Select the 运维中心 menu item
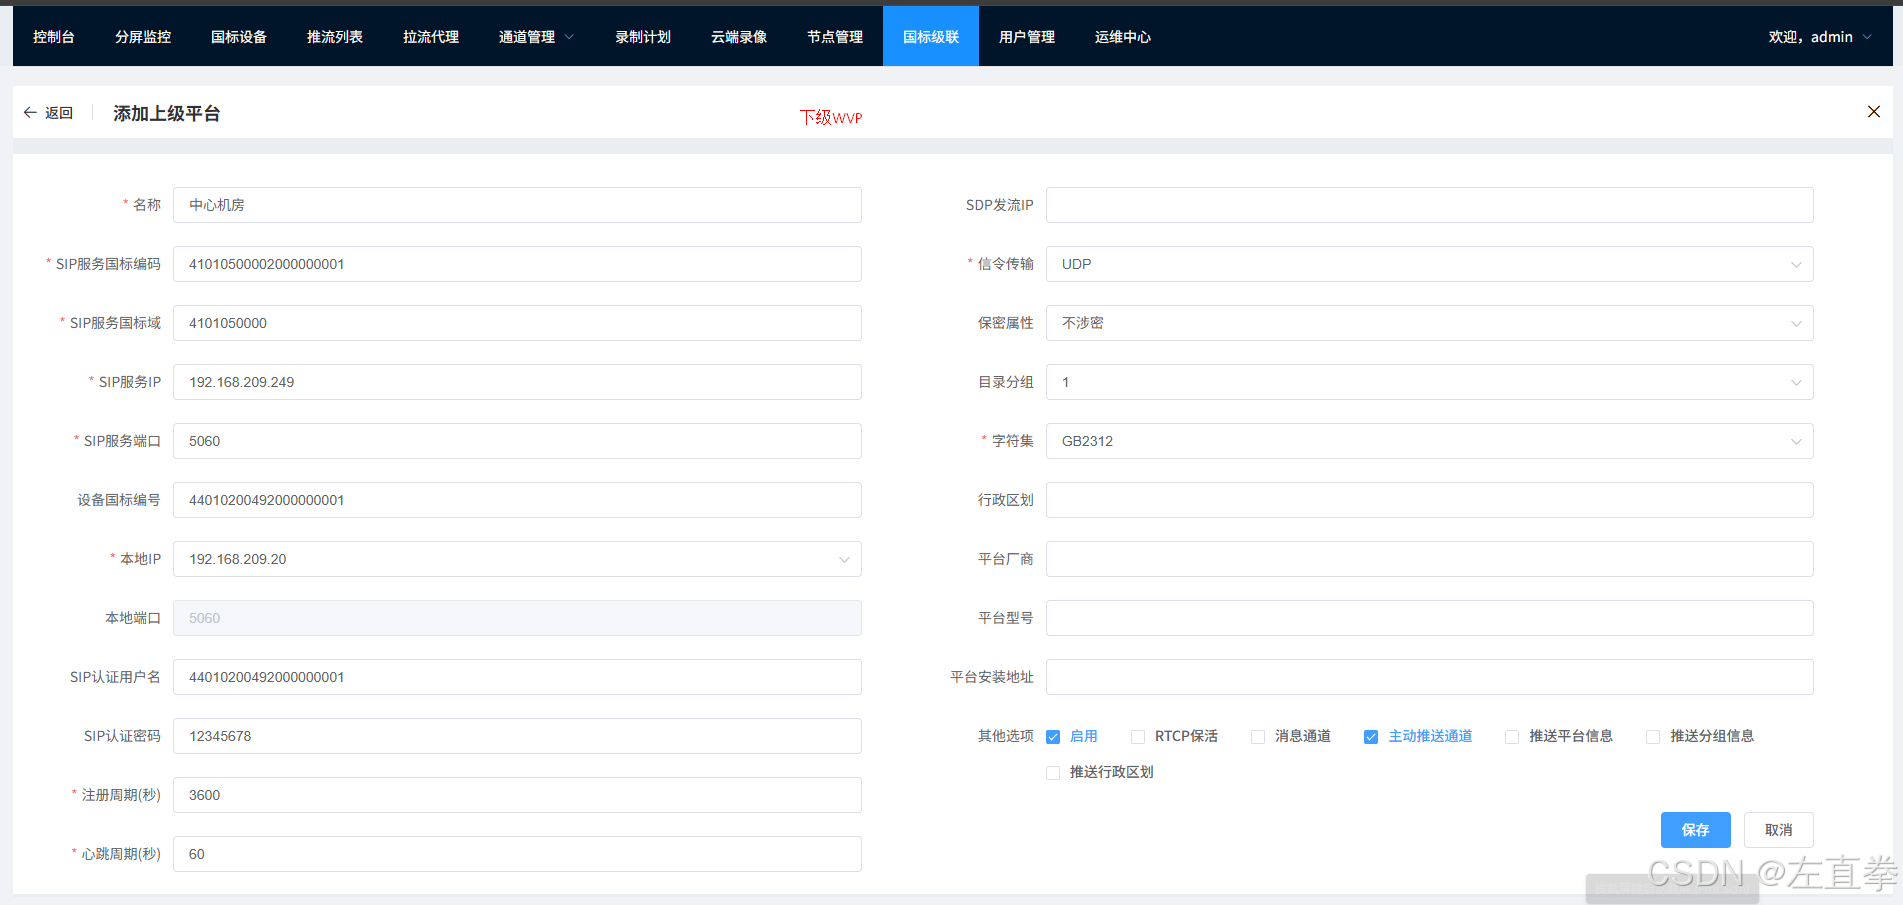 coord(1122,36)
